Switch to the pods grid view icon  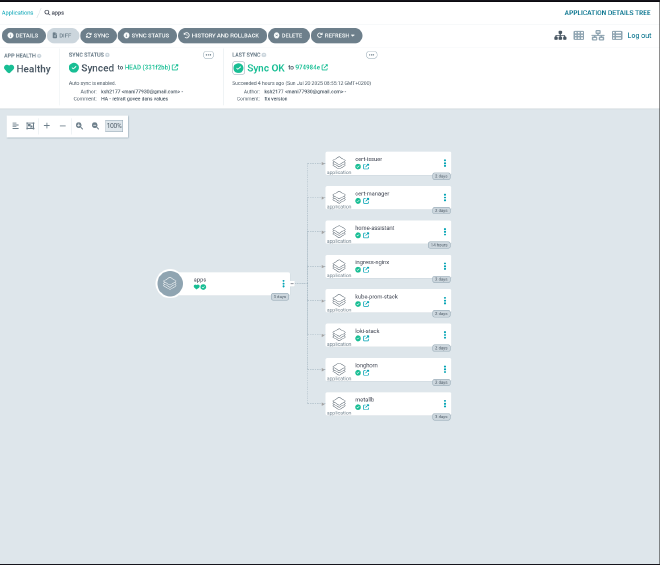coord(579,35)
